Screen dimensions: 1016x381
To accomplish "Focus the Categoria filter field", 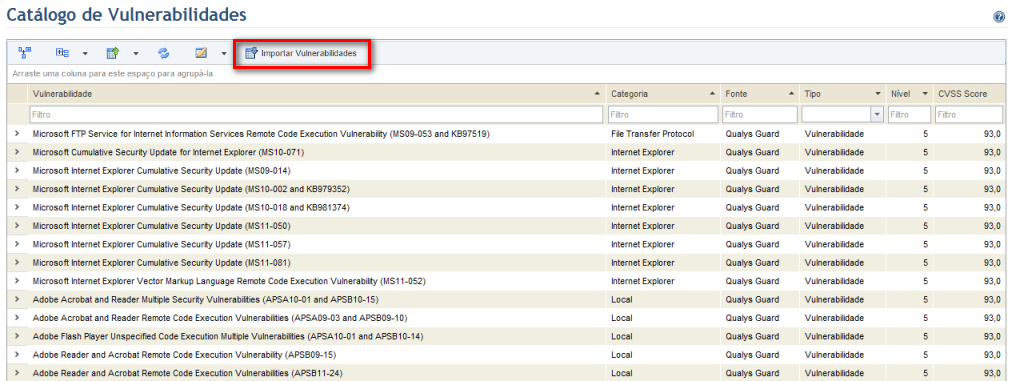I will pyautogui.click(x=663, y=114).
